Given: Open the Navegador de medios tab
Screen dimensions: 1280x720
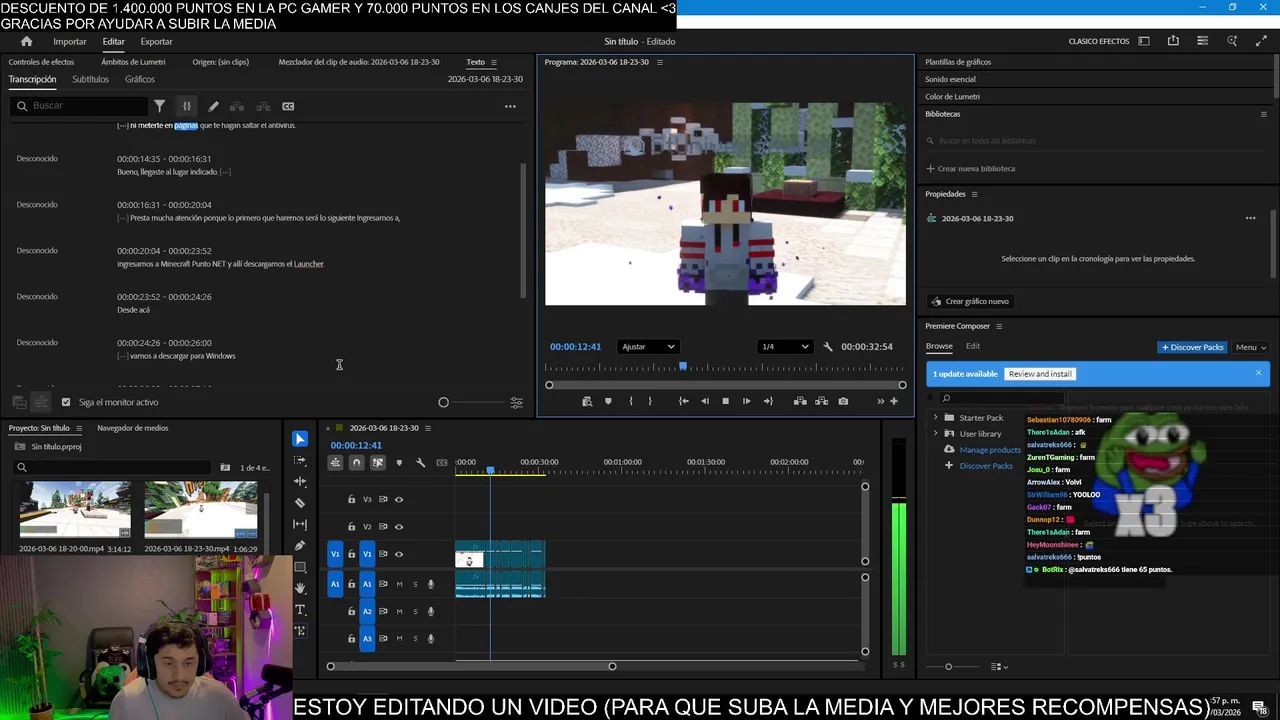Looking at the screenshot, I should tap(133, 428).
